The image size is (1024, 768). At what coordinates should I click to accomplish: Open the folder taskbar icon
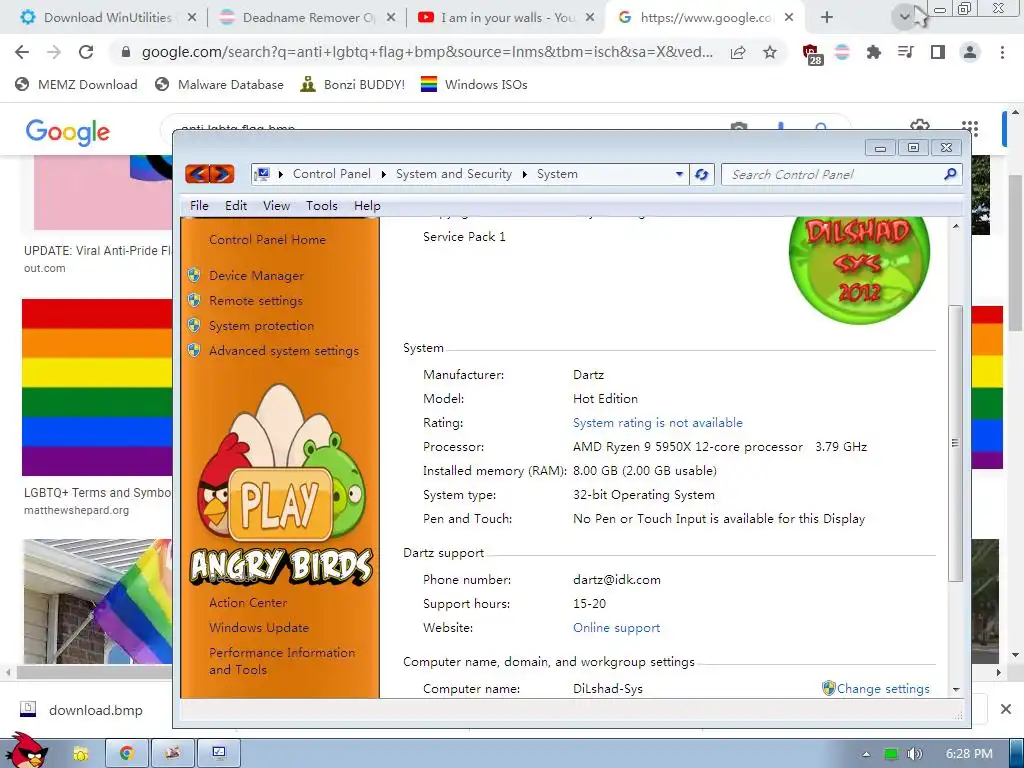81,754
